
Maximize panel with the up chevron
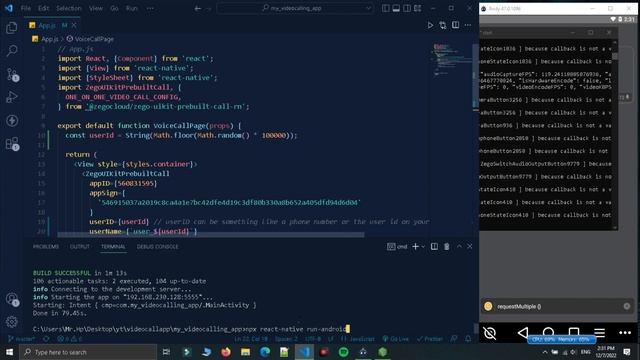[x=459, y=247]
